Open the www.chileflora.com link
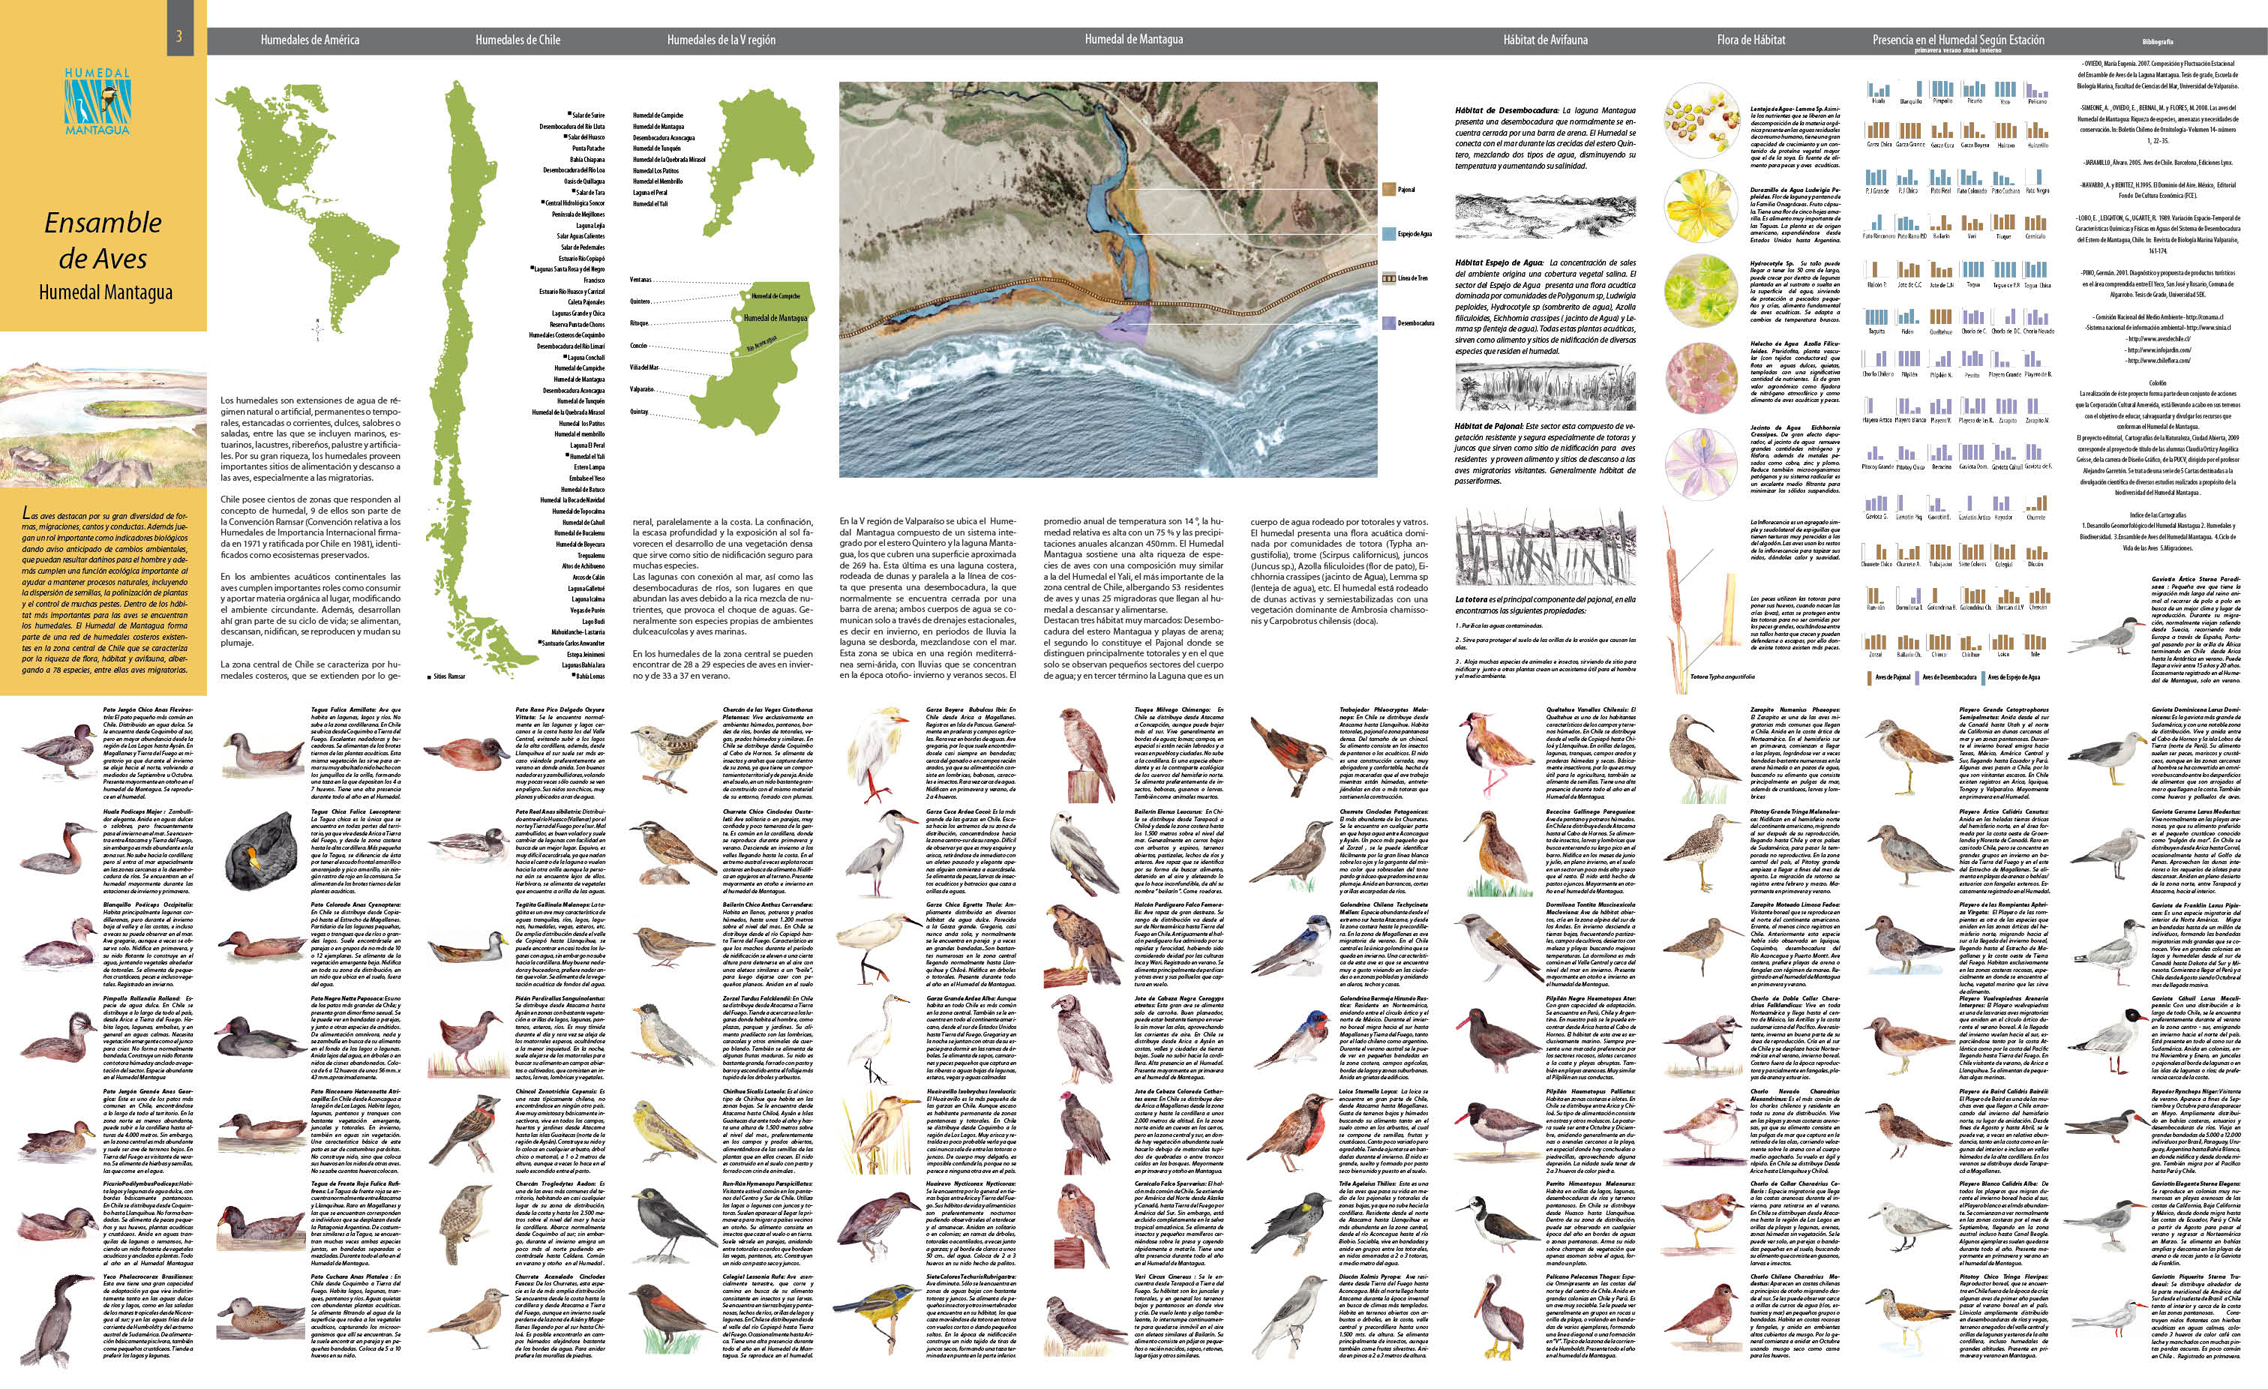 (x=2157, y=360)
